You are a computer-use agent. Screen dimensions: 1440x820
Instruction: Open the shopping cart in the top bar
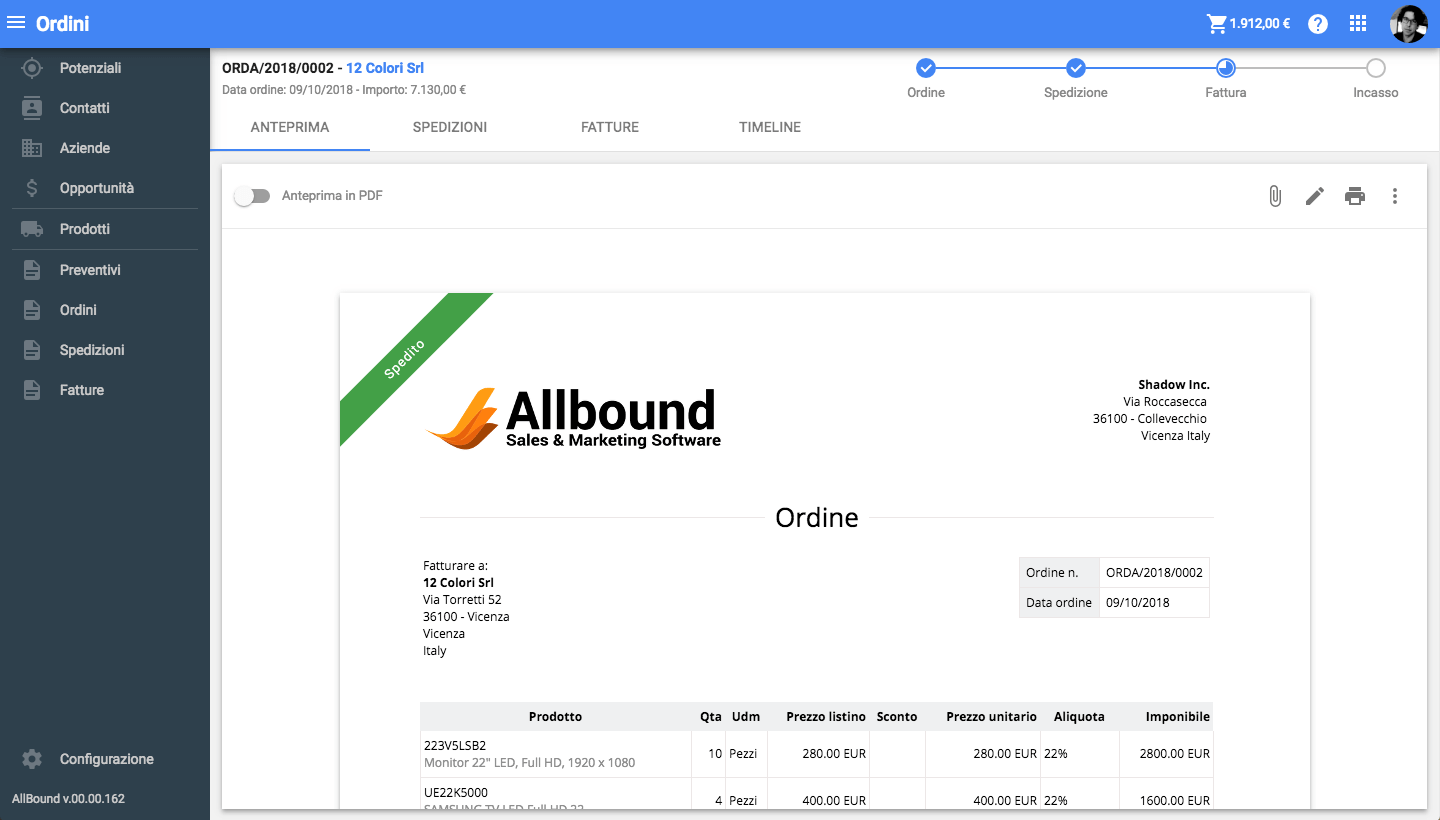(x=1218, y=22)
